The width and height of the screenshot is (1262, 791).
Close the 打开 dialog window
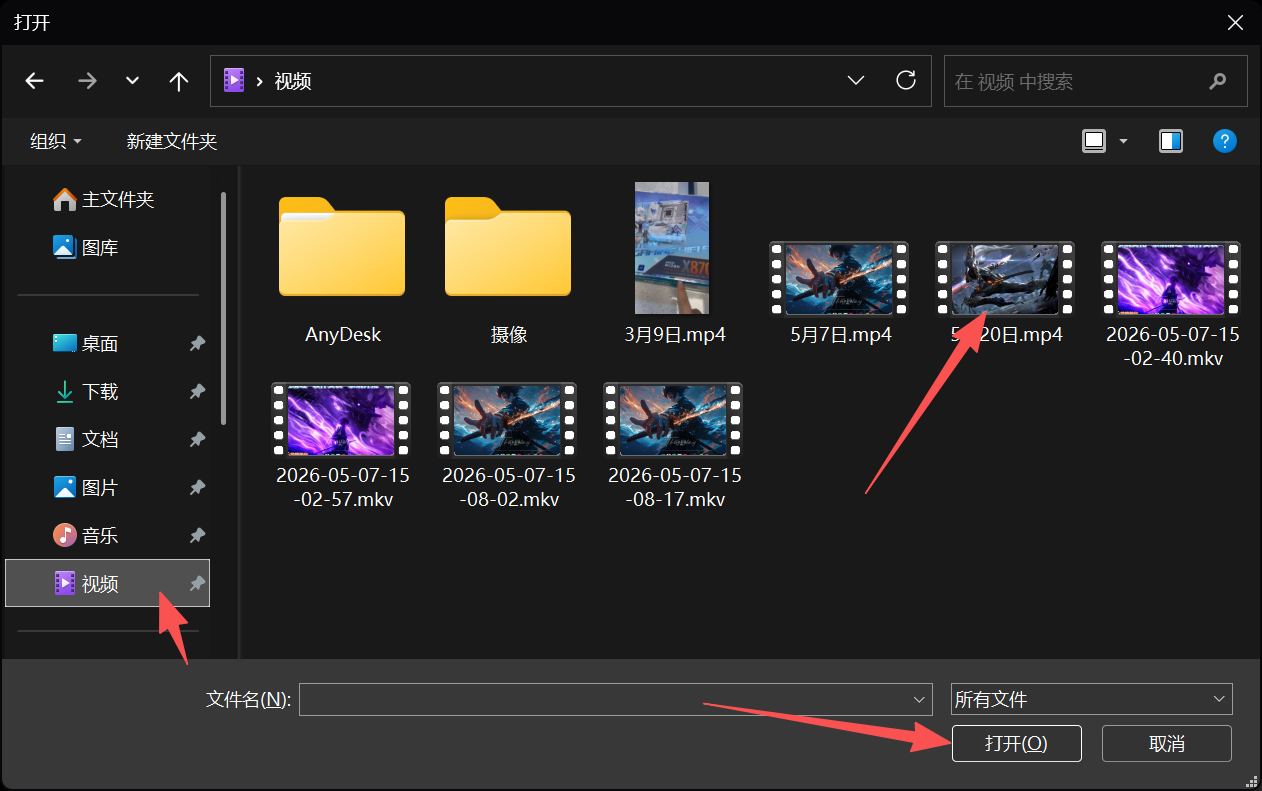[x=1236, y=22]
